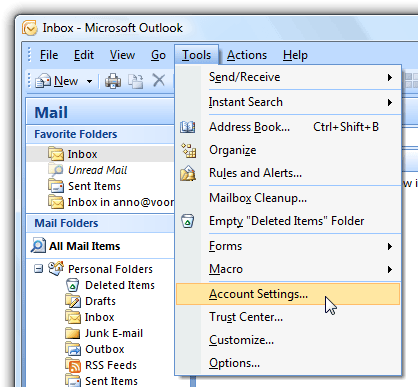Click the Outlook icon in title bar
The height and width of the screenshot is (387, 418).
30,28
